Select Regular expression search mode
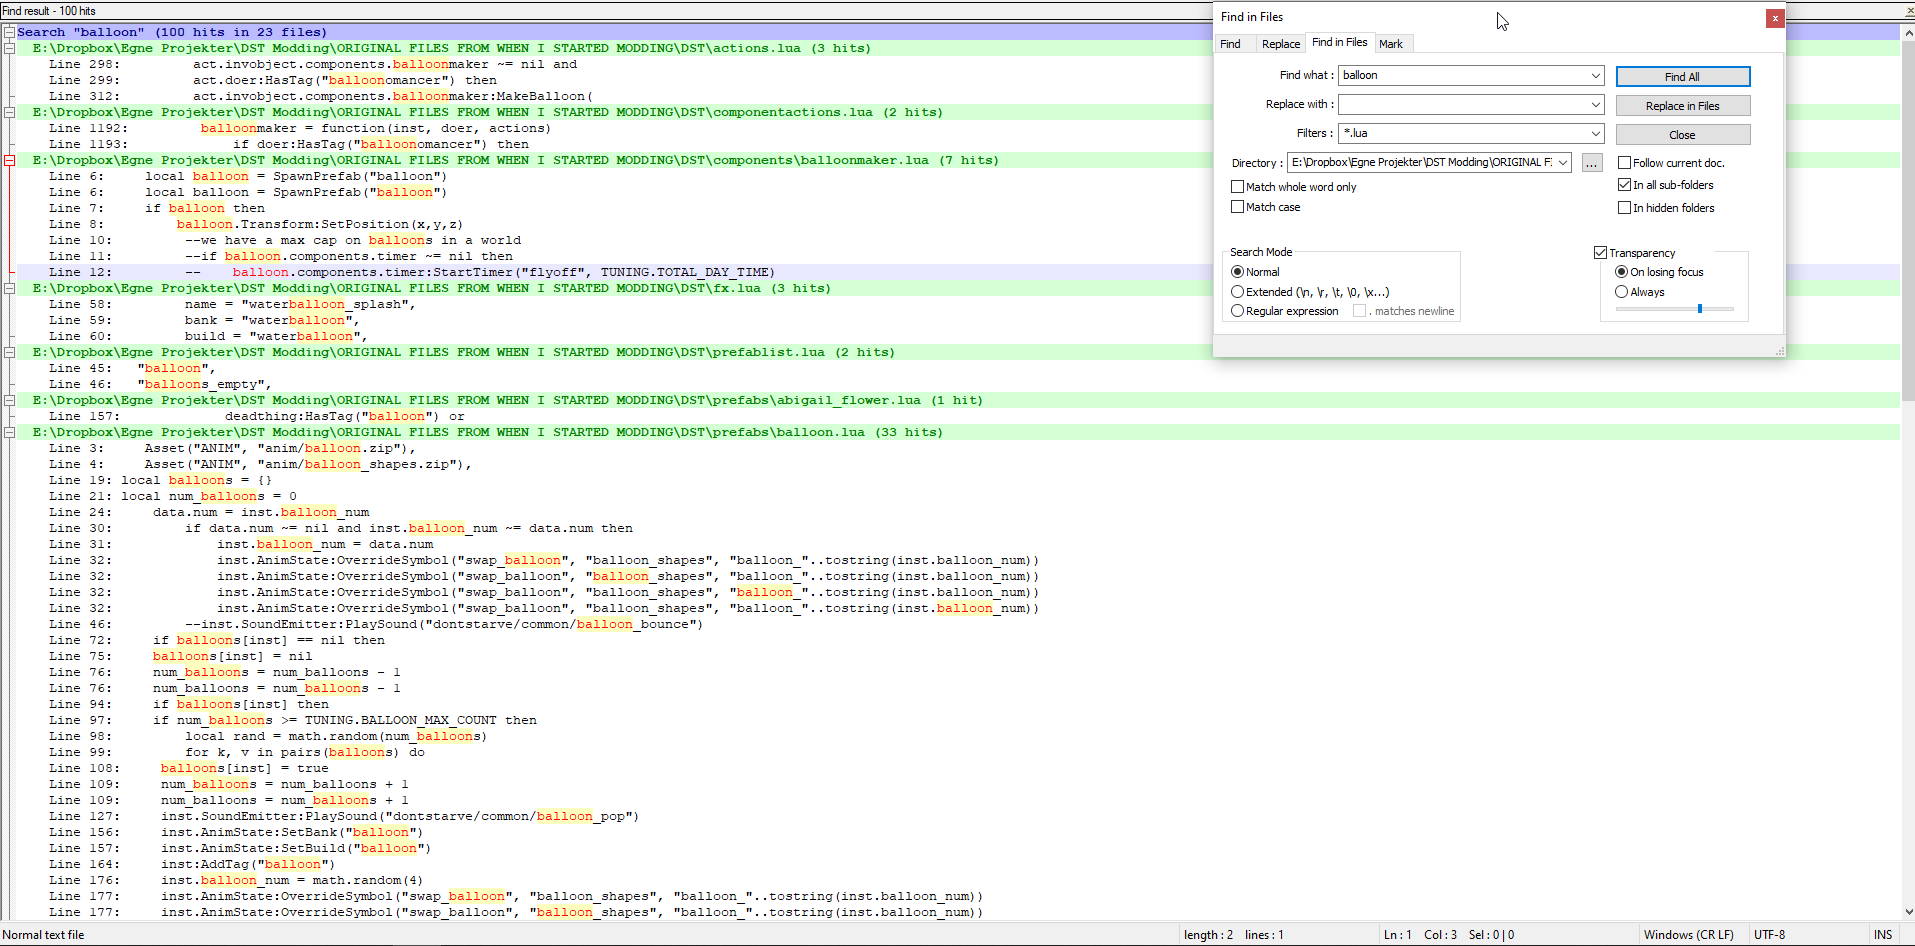Screen dimensions: 1915x946 (1238, 311)
